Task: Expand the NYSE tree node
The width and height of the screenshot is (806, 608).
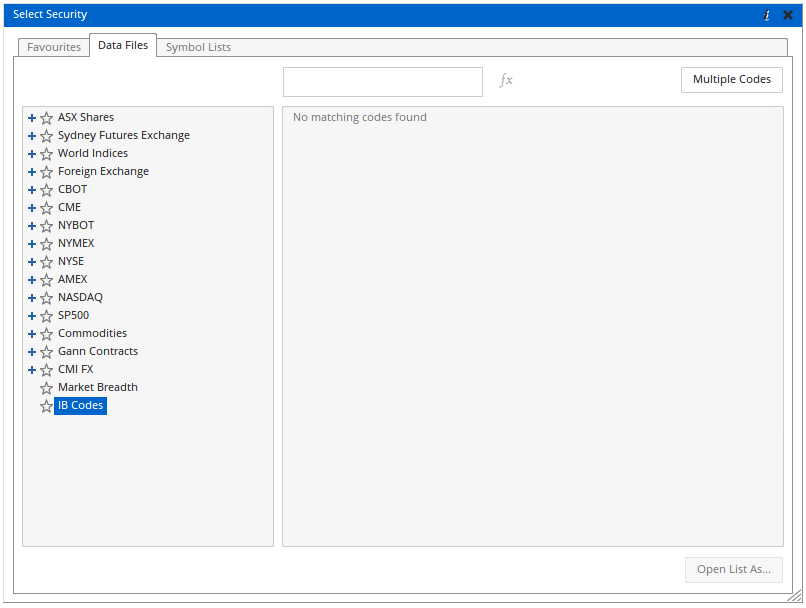Action: pyautogui.click(x=32, y=262)
